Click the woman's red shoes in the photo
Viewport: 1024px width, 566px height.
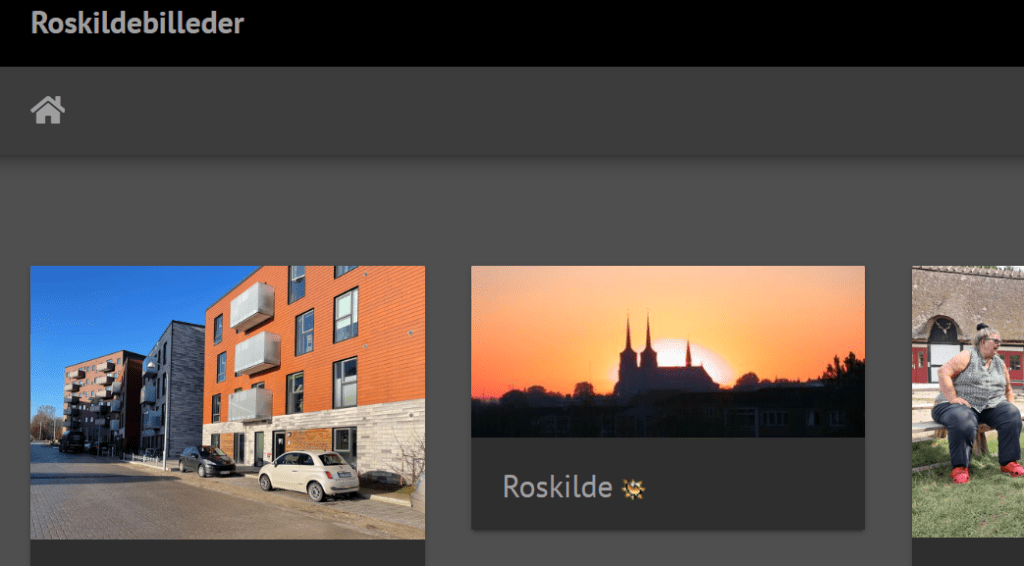pyautogui.click(x=985, y=472)
